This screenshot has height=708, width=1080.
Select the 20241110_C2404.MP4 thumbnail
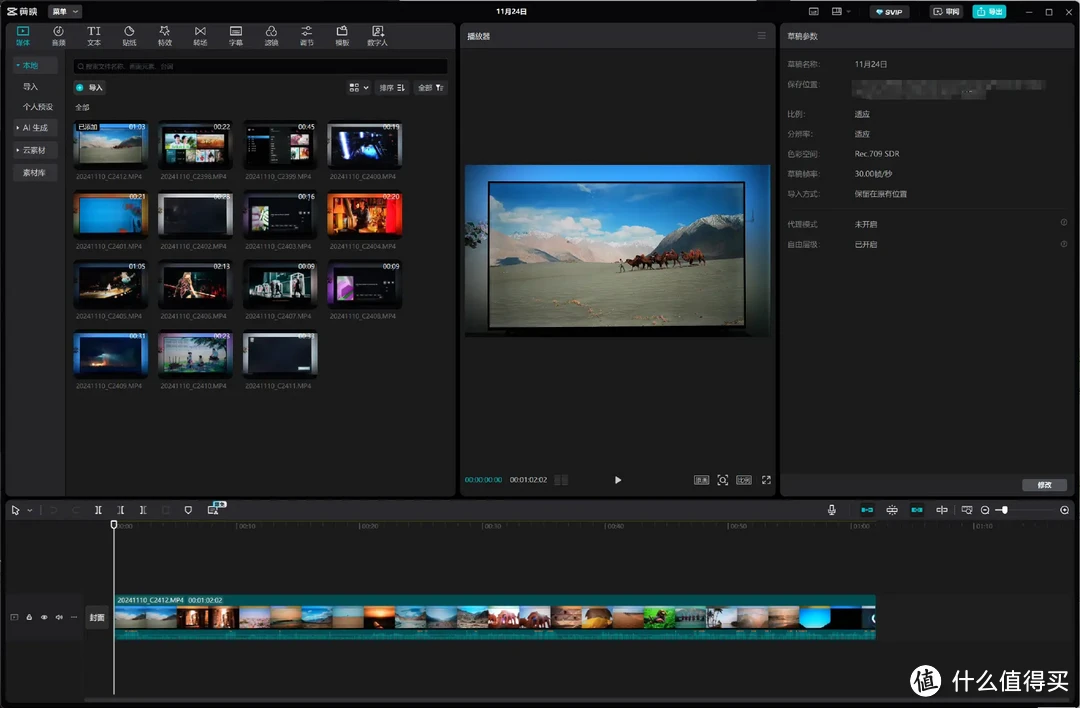coord(364,214)
